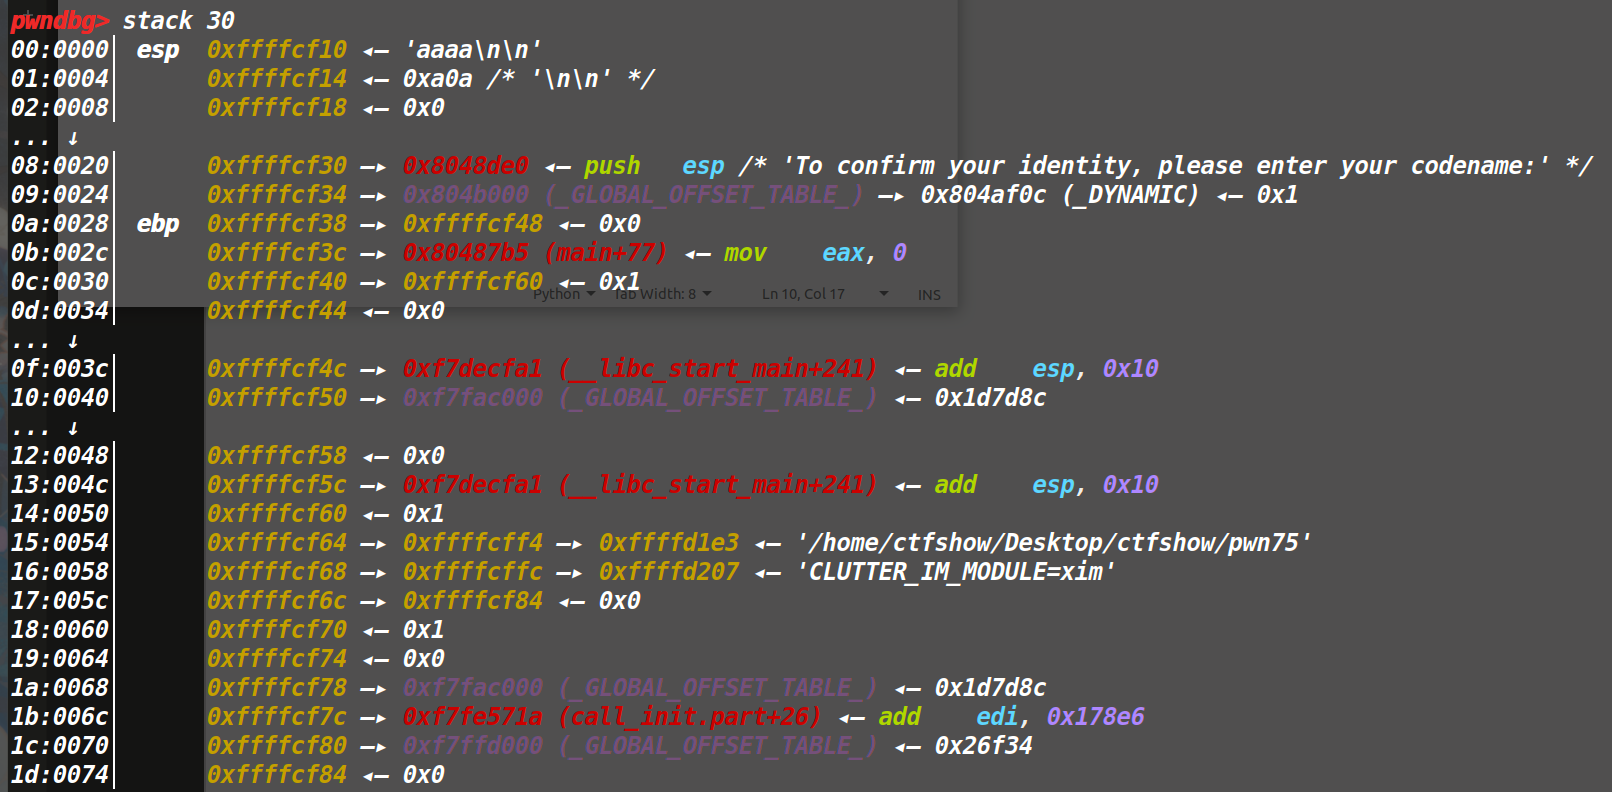Click the _DYNAMIC symbol address 0x804af0c
The height and width of the screenshot is (792, 1612).
coord(1059,195)
